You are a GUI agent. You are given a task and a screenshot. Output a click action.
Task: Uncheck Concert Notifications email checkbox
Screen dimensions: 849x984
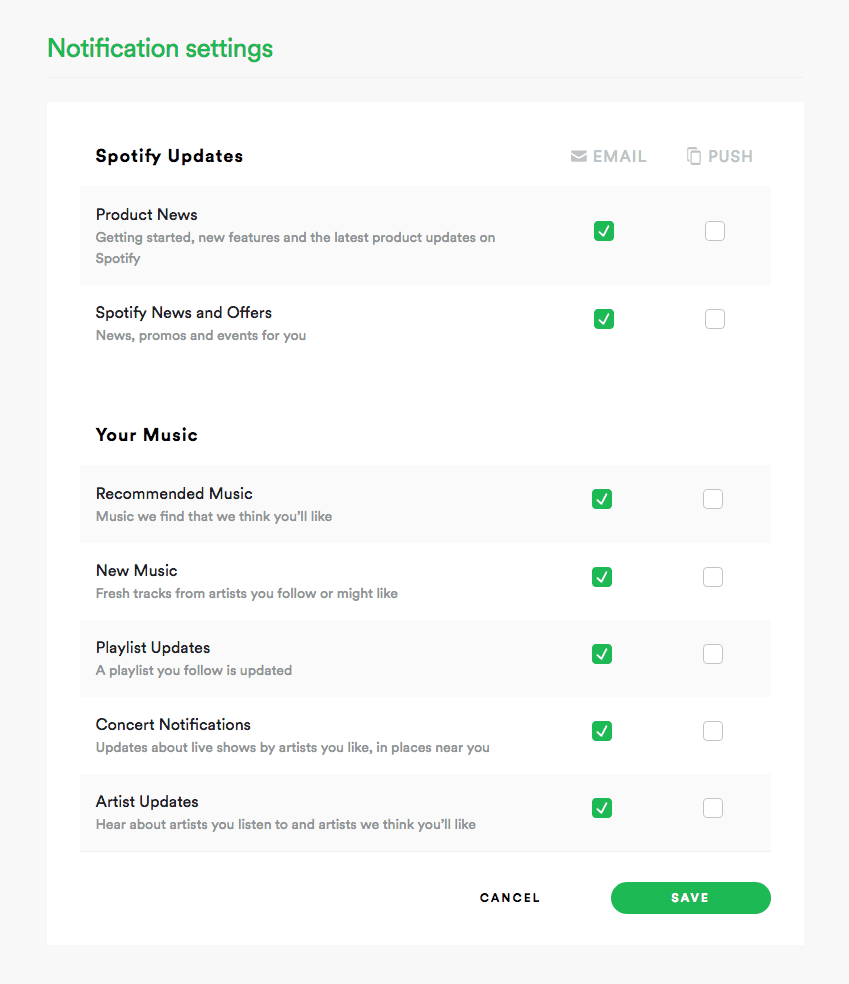coord(602,731)
